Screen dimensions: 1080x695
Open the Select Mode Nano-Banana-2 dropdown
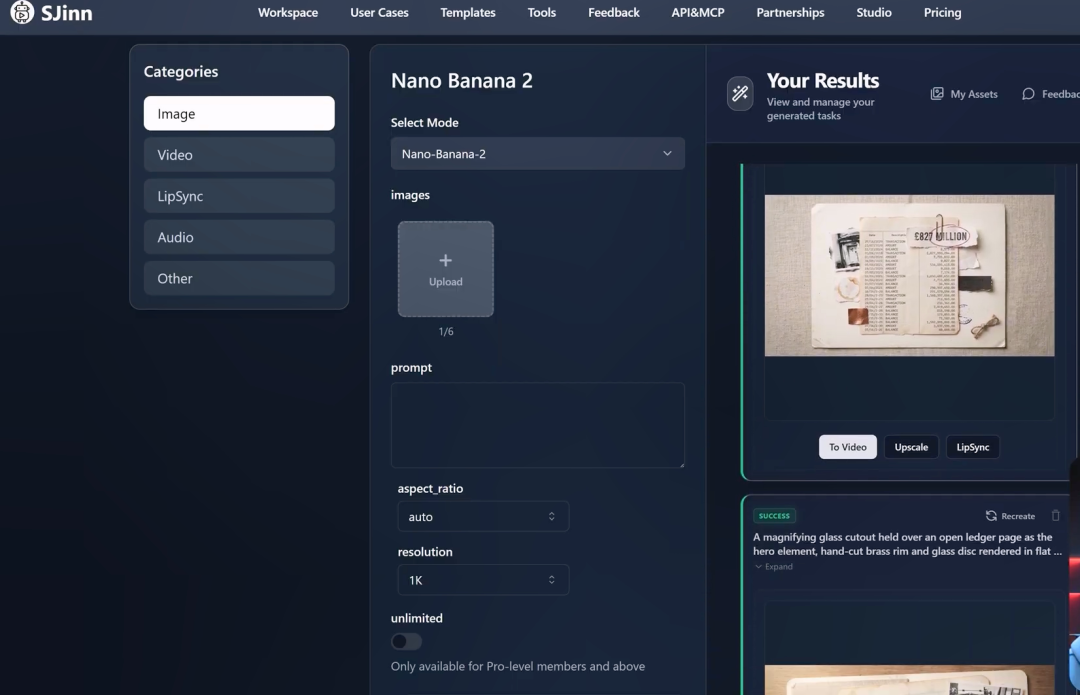[537, 154]
